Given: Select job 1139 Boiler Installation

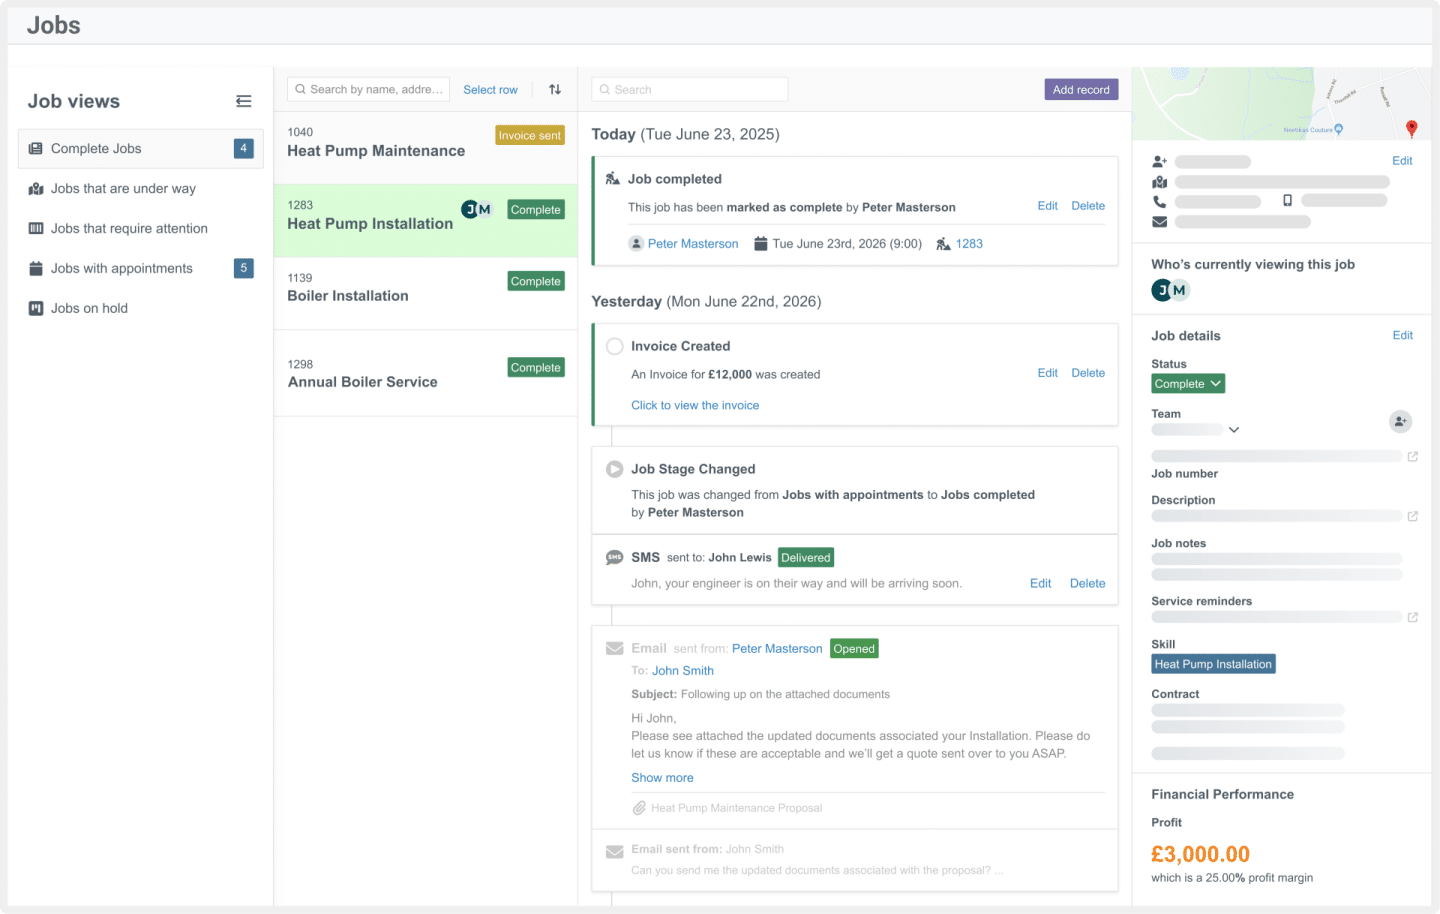Looking at the screenshot, I should (426, 294).
